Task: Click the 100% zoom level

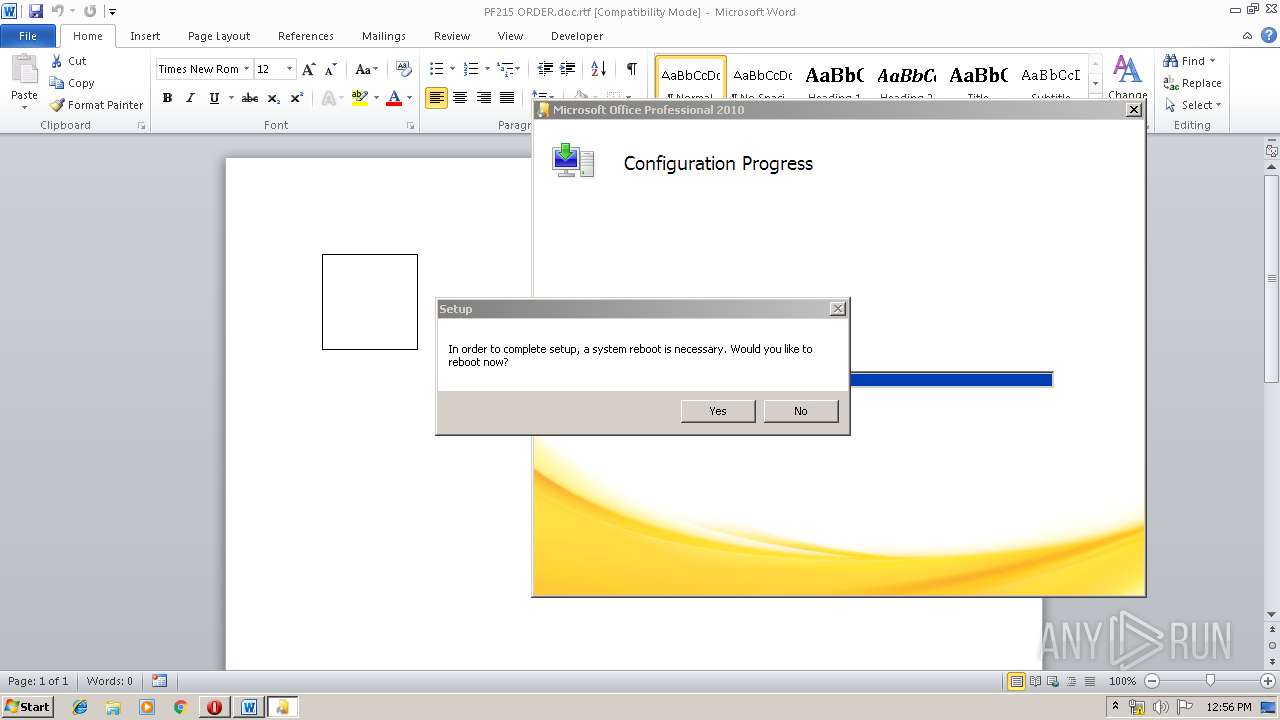Action: click(1122, 681)
